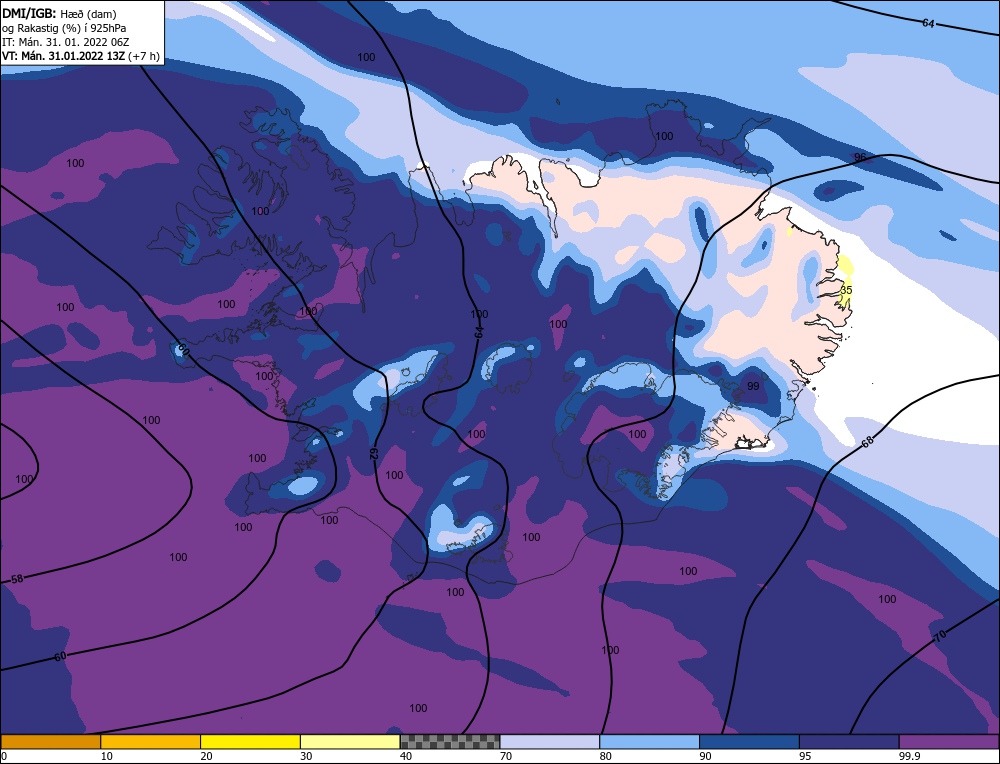The width and height of the screenshot is (1000, 764).
Task: Click the pale yellow 30–40 legend swatch
Action: (350, 742)
